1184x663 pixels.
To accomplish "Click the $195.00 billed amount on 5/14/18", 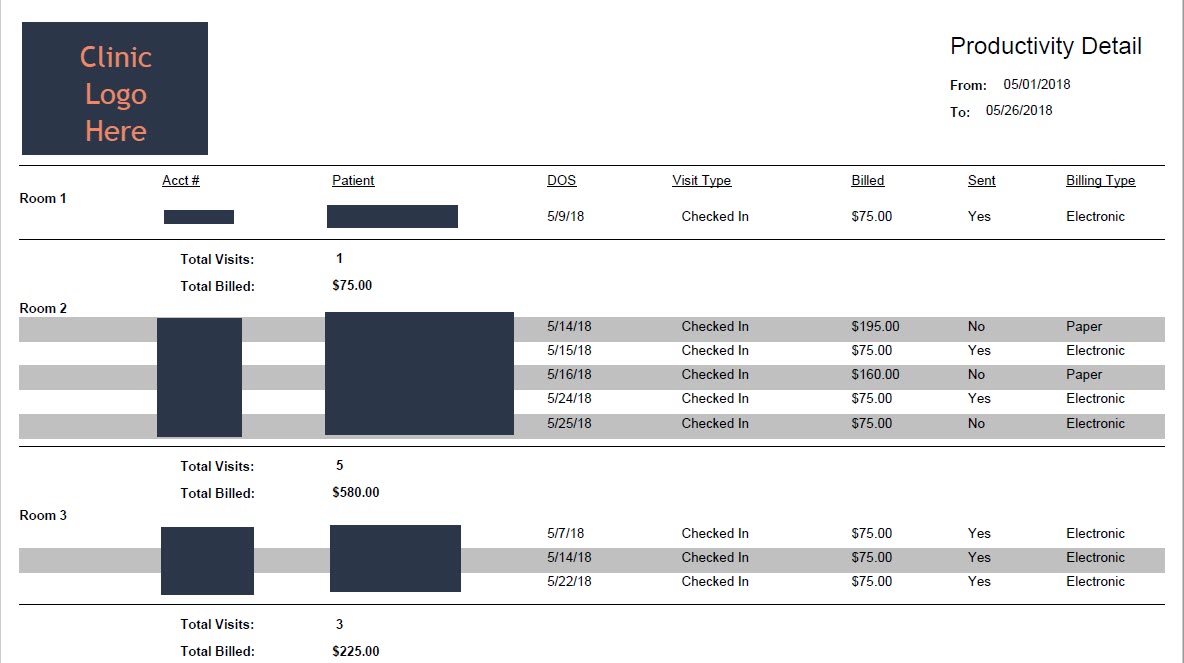I will (x=875, y=326).
